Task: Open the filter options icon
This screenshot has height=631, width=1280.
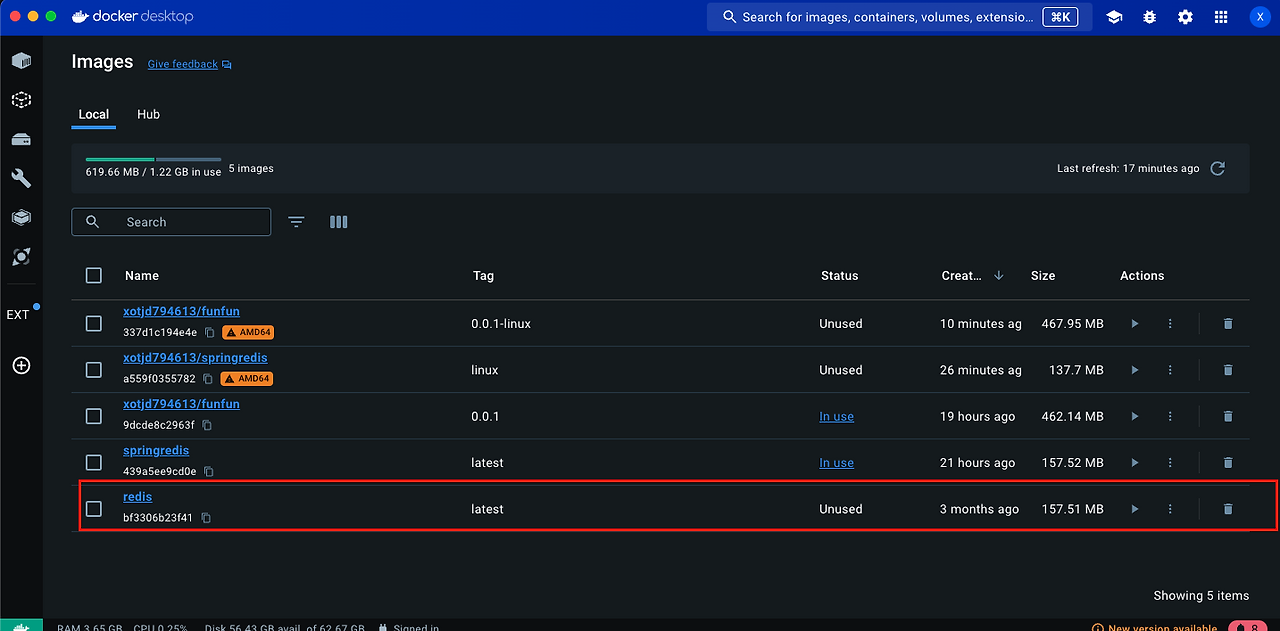Action: click(x=296, y=222)
